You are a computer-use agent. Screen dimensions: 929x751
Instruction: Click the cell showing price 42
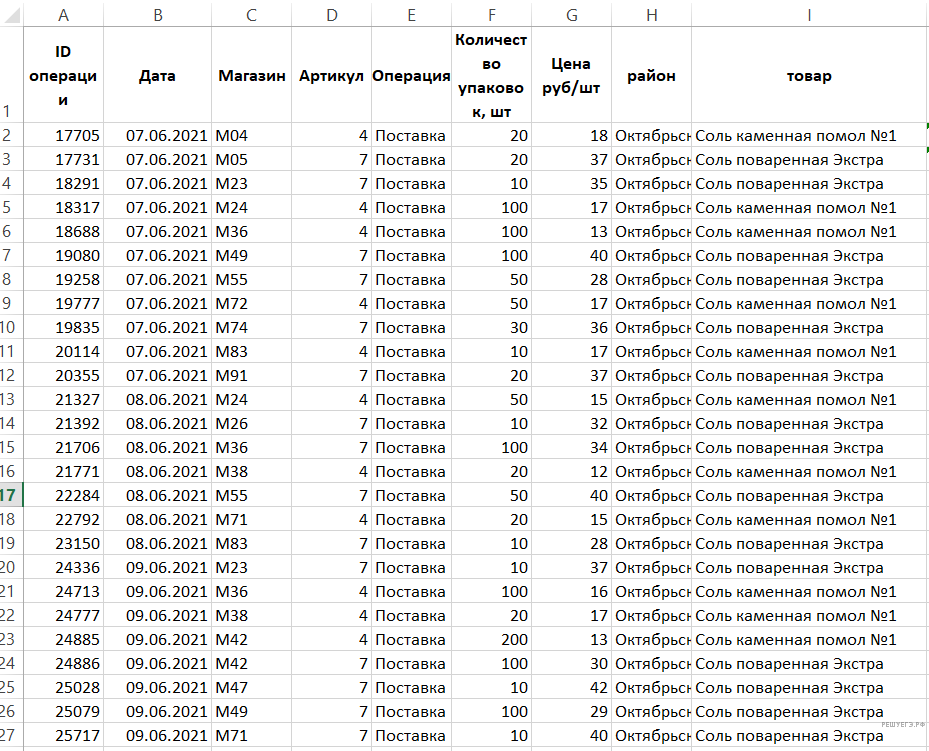(x=571, y=687)
